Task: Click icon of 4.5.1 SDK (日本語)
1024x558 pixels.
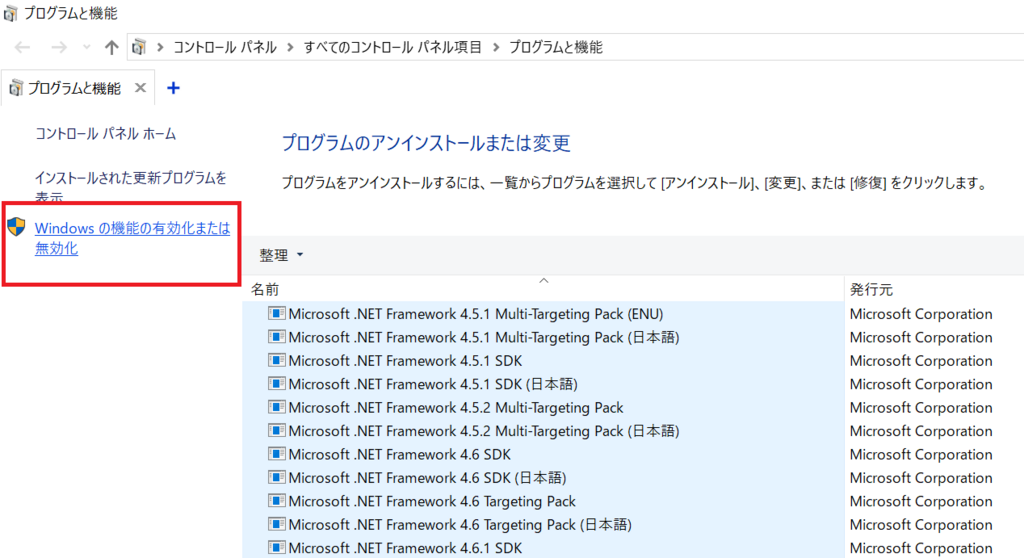Action: (277, 384)
